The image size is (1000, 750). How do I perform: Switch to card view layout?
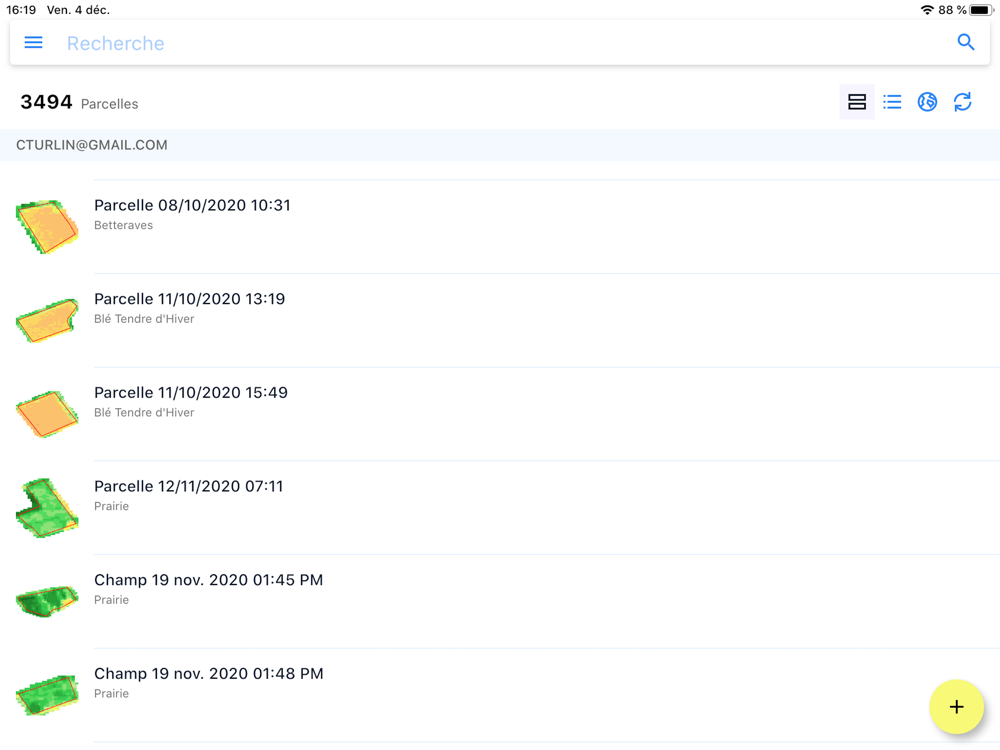(857, 102)
